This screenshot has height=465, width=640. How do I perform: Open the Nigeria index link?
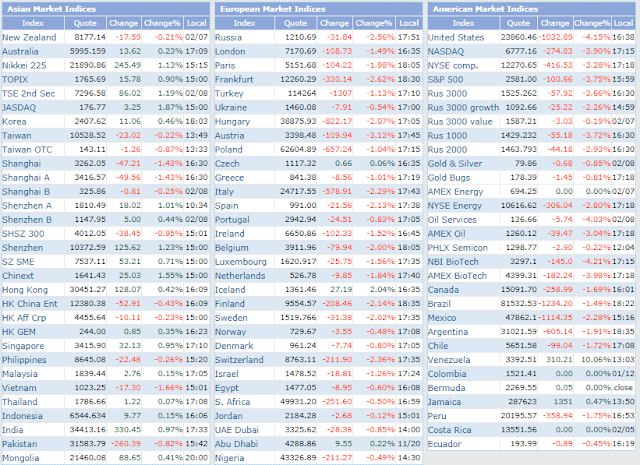tap(229, 458)
